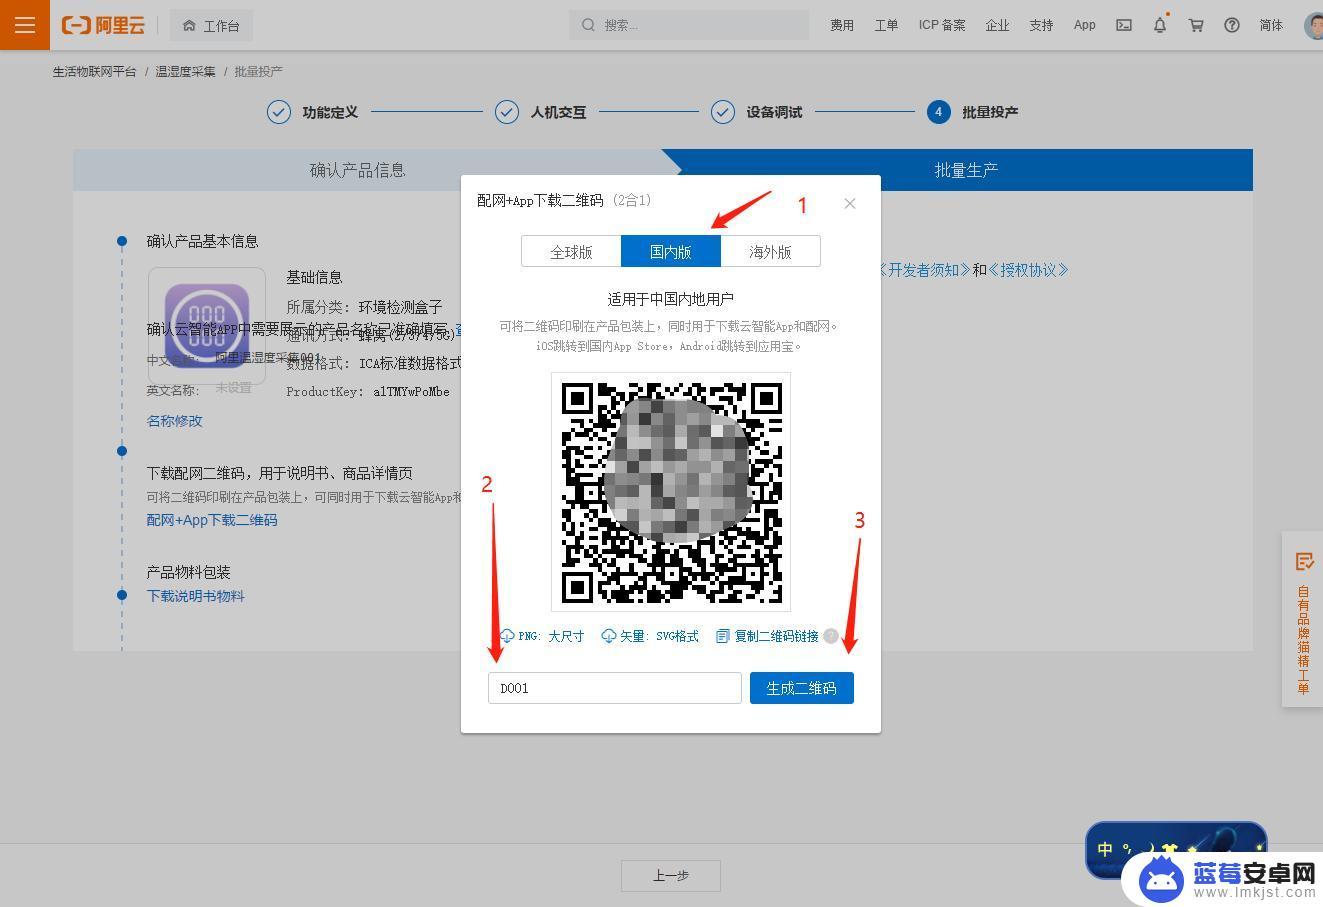The image size is (1323, 907).
Task: Select the 全球版 tab
Action: click(x=571, y=252)
